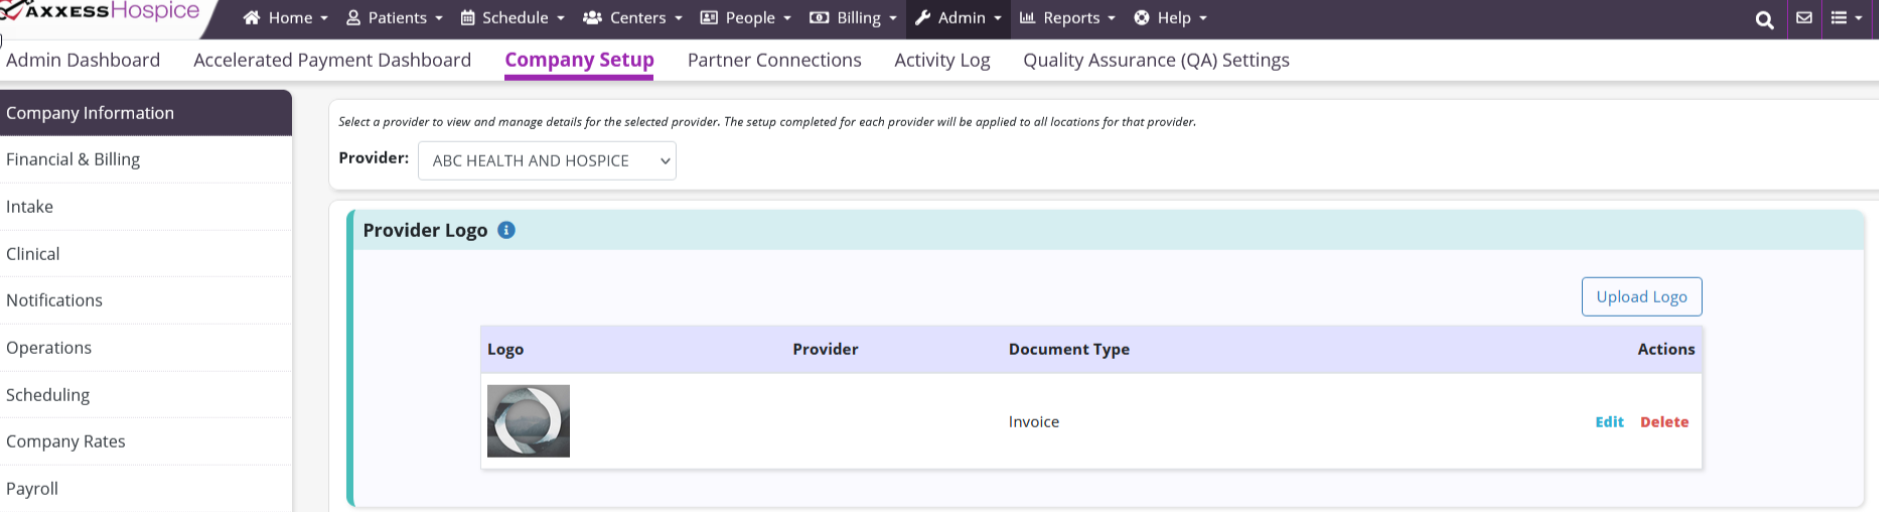Delete the Invoice logo entry

[1664, 422]
